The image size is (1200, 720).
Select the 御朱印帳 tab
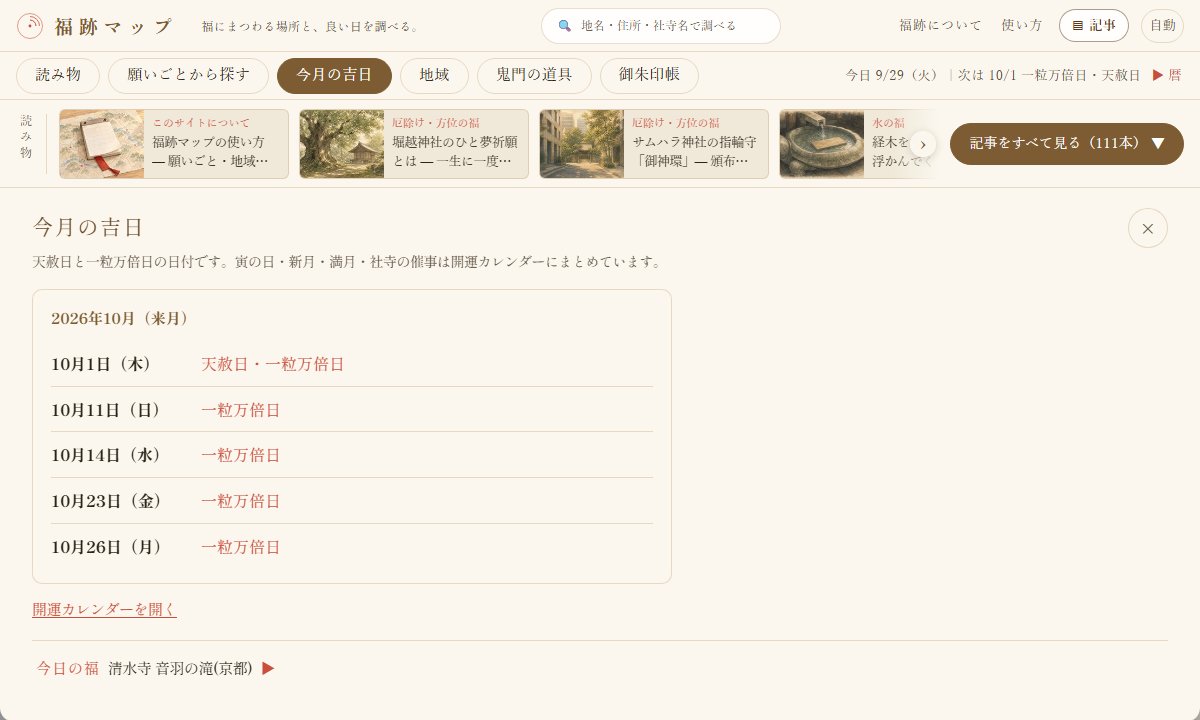[x=649, y=75]
